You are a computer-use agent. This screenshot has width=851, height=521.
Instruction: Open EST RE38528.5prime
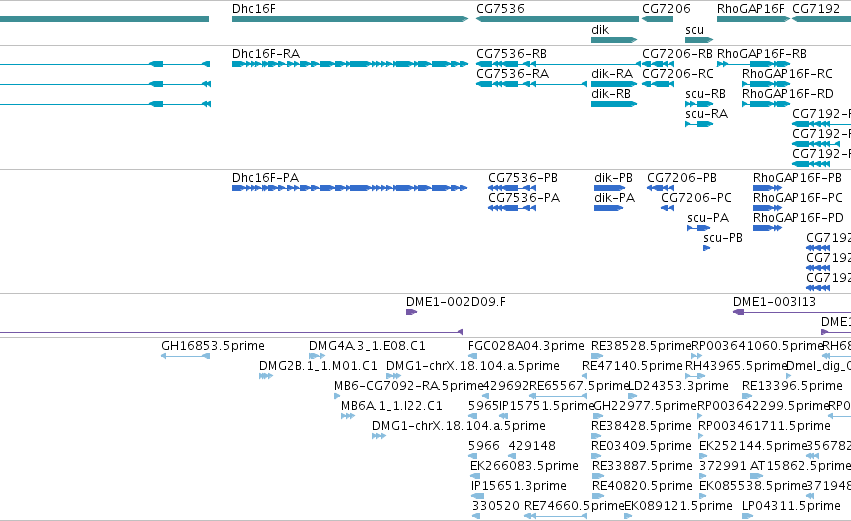tap(597, 356)
